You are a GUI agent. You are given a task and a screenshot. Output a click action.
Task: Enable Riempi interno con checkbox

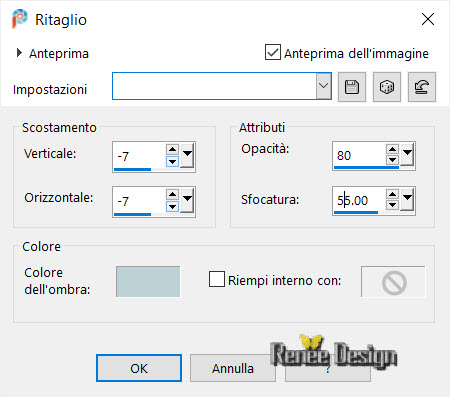(217, 279)
